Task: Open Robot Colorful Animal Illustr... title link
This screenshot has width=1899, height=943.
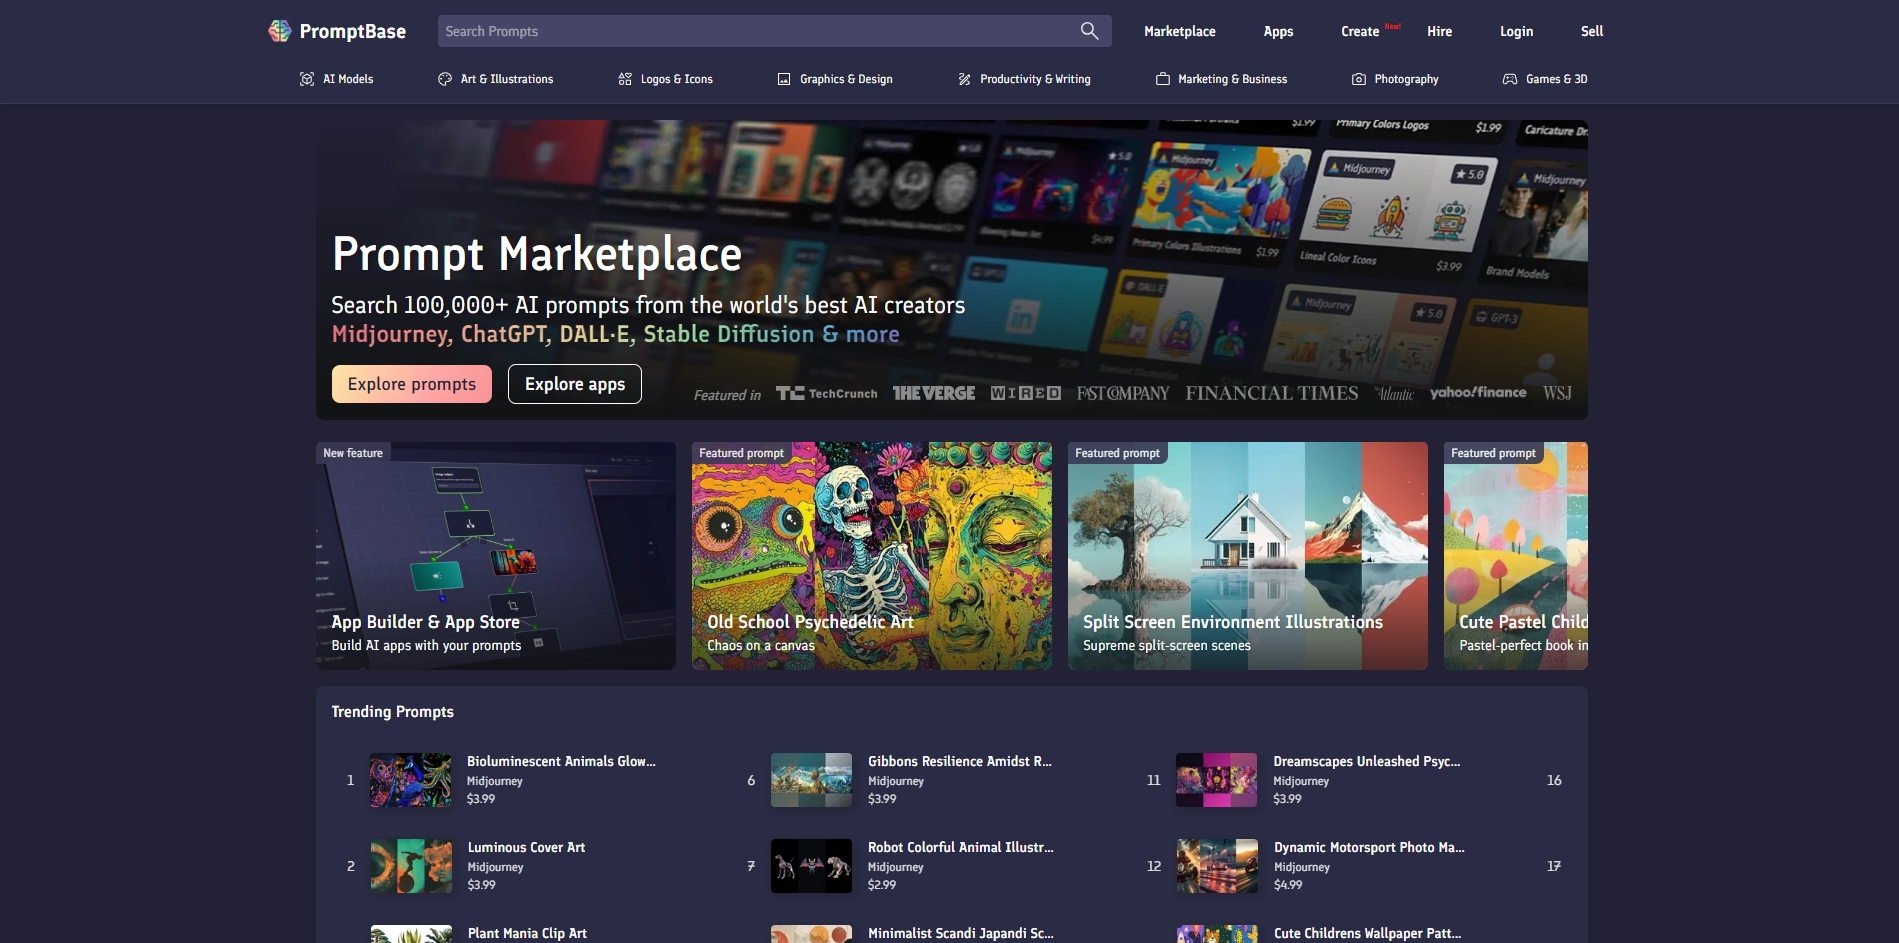Action: pos(961,847)
